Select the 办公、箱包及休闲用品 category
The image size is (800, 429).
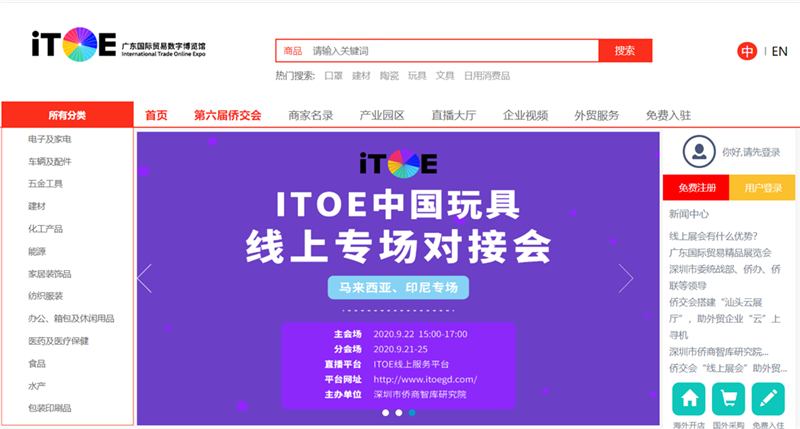pos(71,318)
